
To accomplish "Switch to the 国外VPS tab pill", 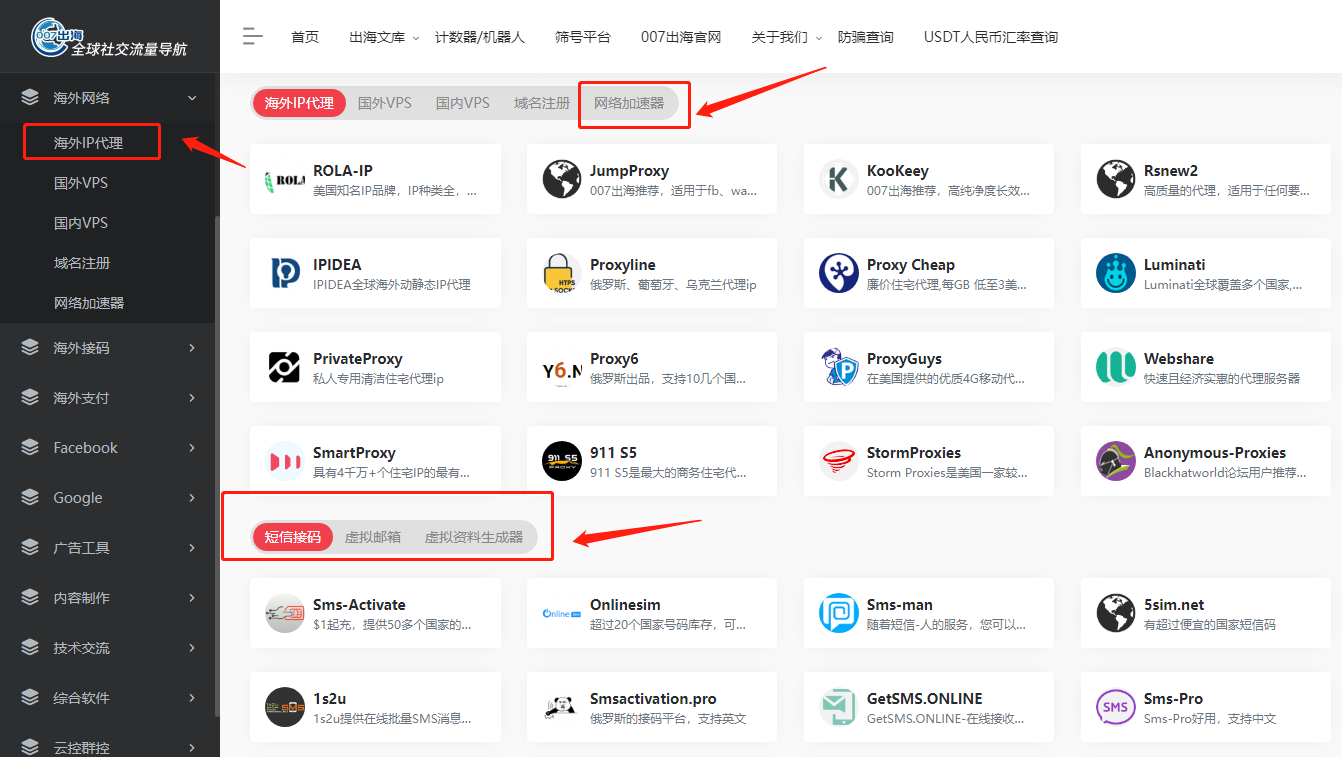I will (385, 103).
